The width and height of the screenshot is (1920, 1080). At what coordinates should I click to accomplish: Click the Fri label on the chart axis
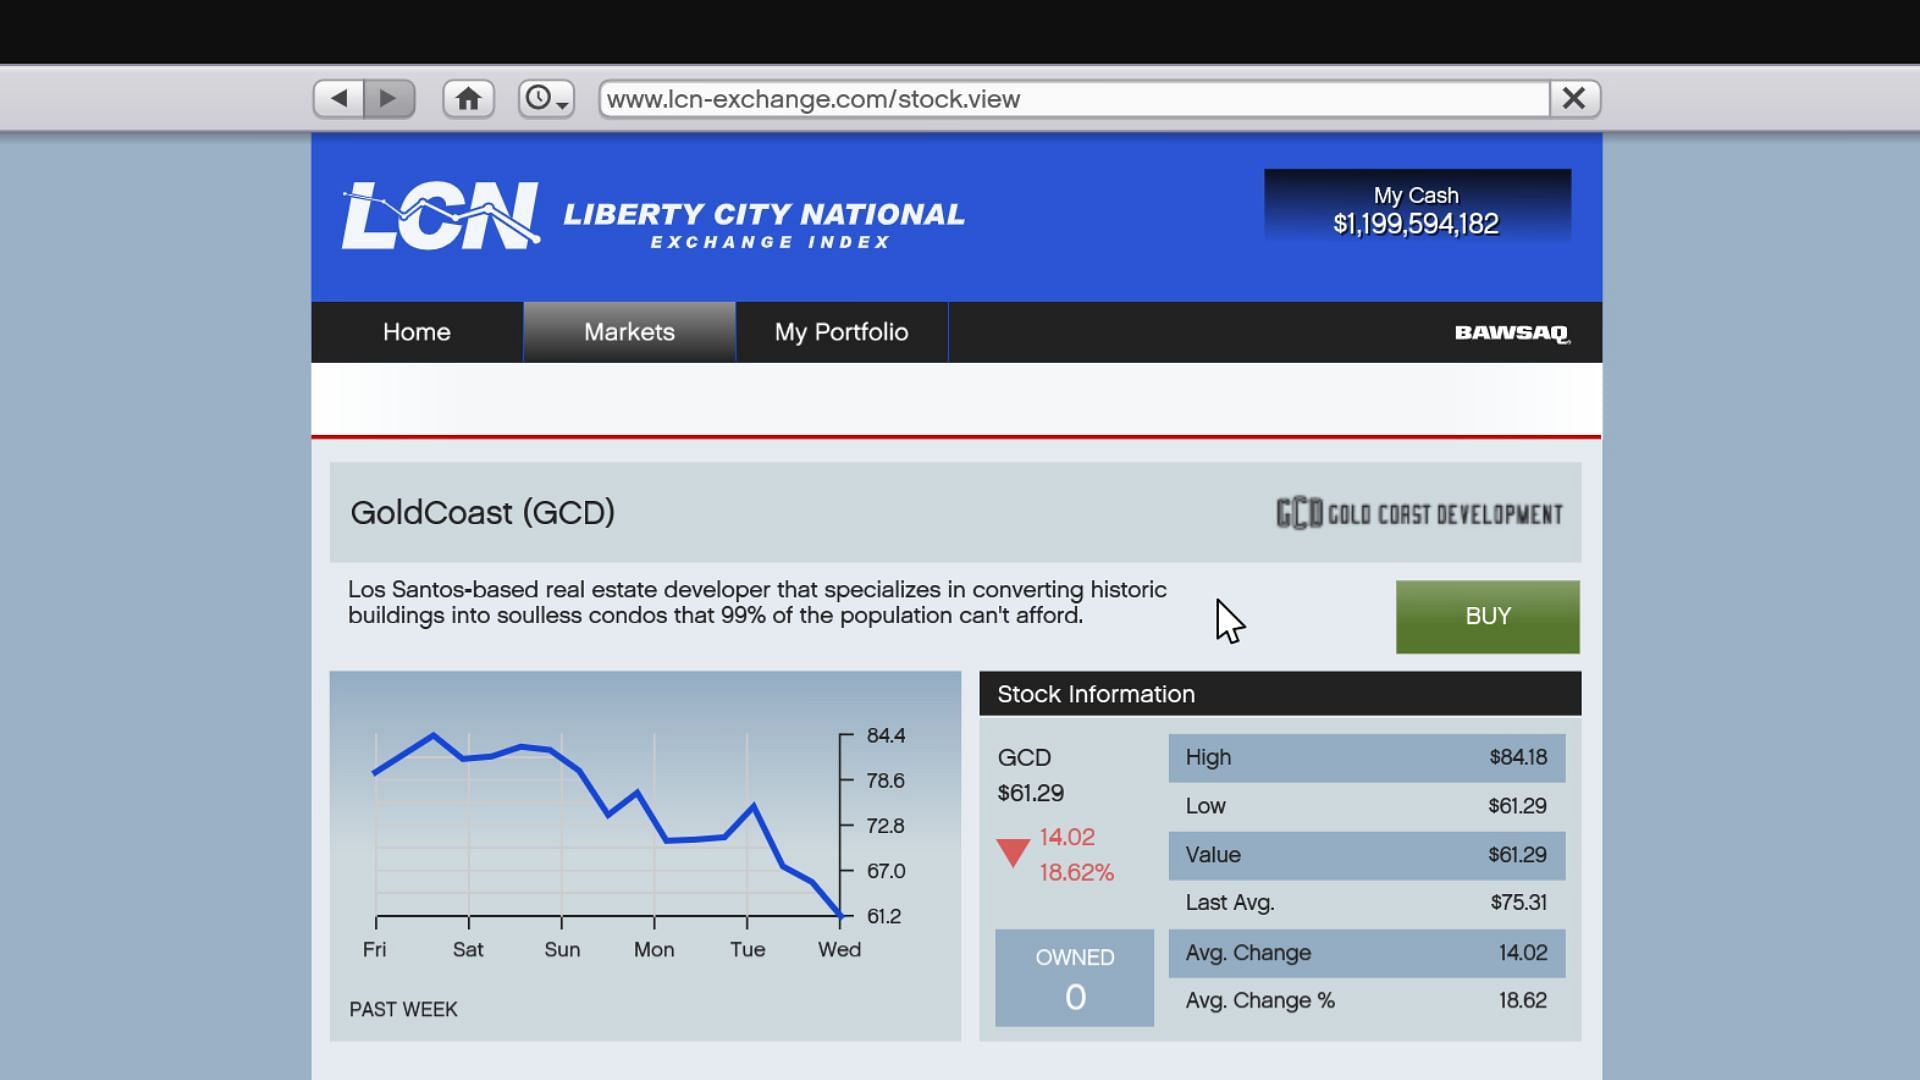pos(374,950)
